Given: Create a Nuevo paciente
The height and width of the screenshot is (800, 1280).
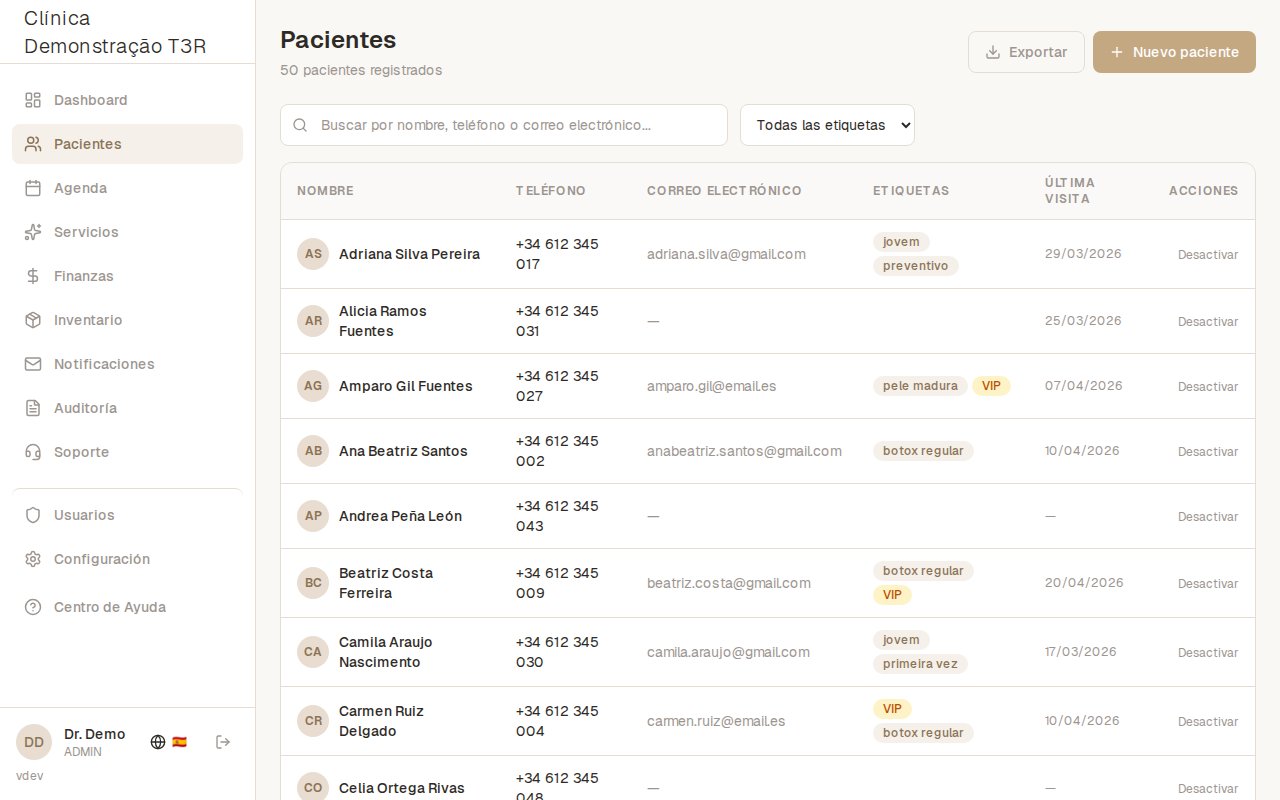Looking at the screenshot, I should pos(1174,51).
